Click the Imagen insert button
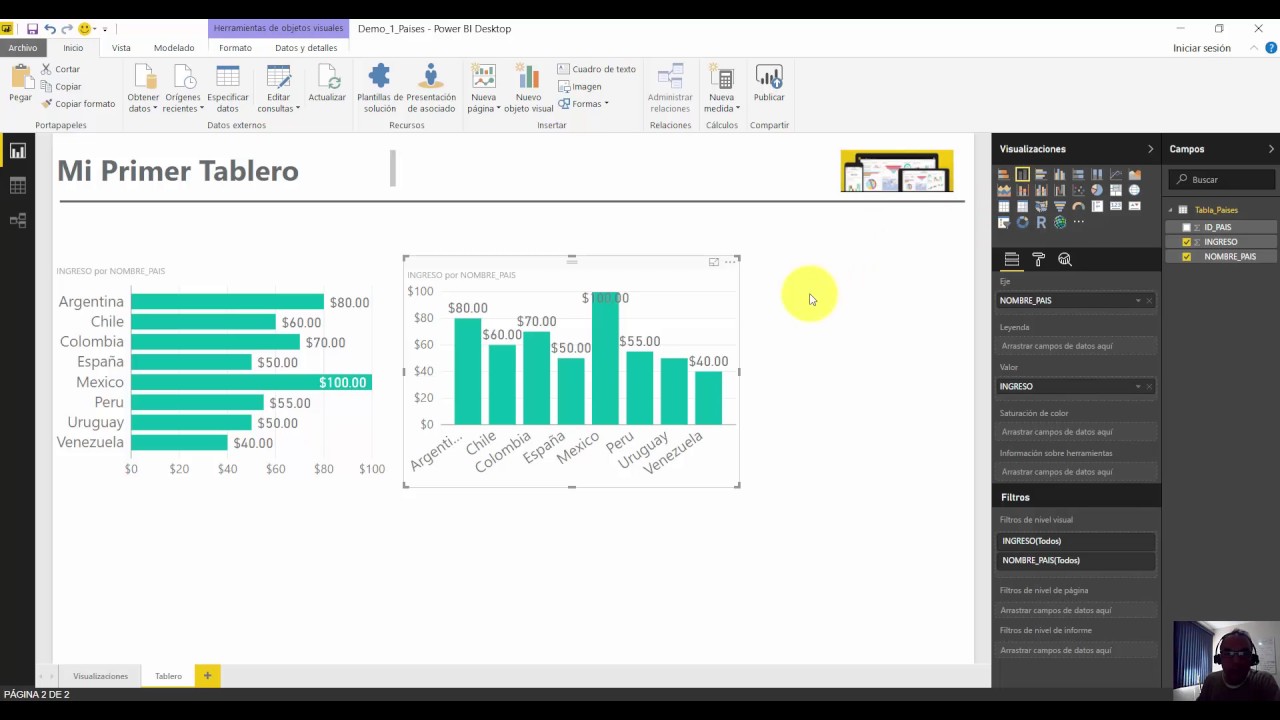 580,87
